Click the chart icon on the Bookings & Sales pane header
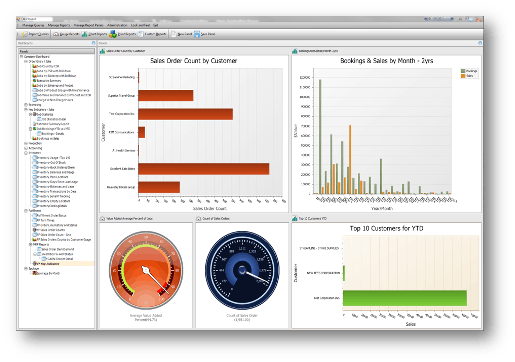This screenshot has width=515, height=362. (x=295, y=51)
